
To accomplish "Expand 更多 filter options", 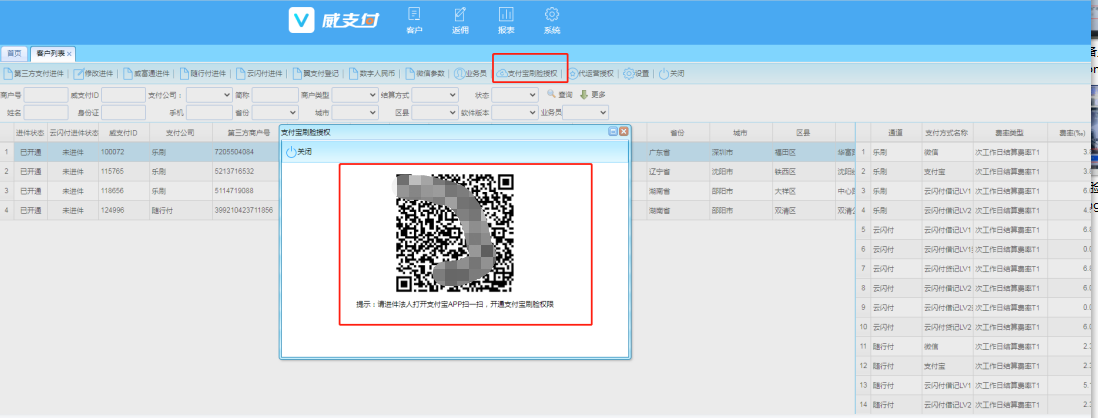I will coord(593,94).
